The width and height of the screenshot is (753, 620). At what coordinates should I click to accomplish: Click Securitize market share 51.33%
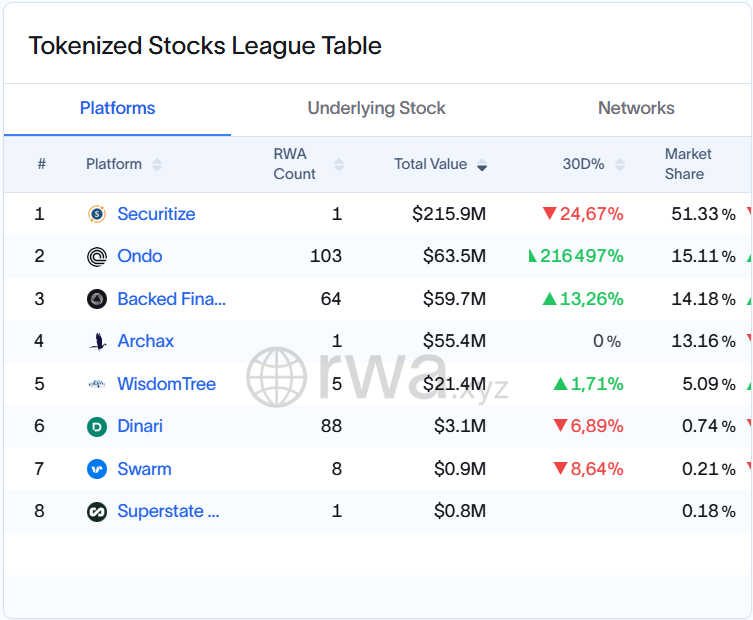[x=704, y=214]
